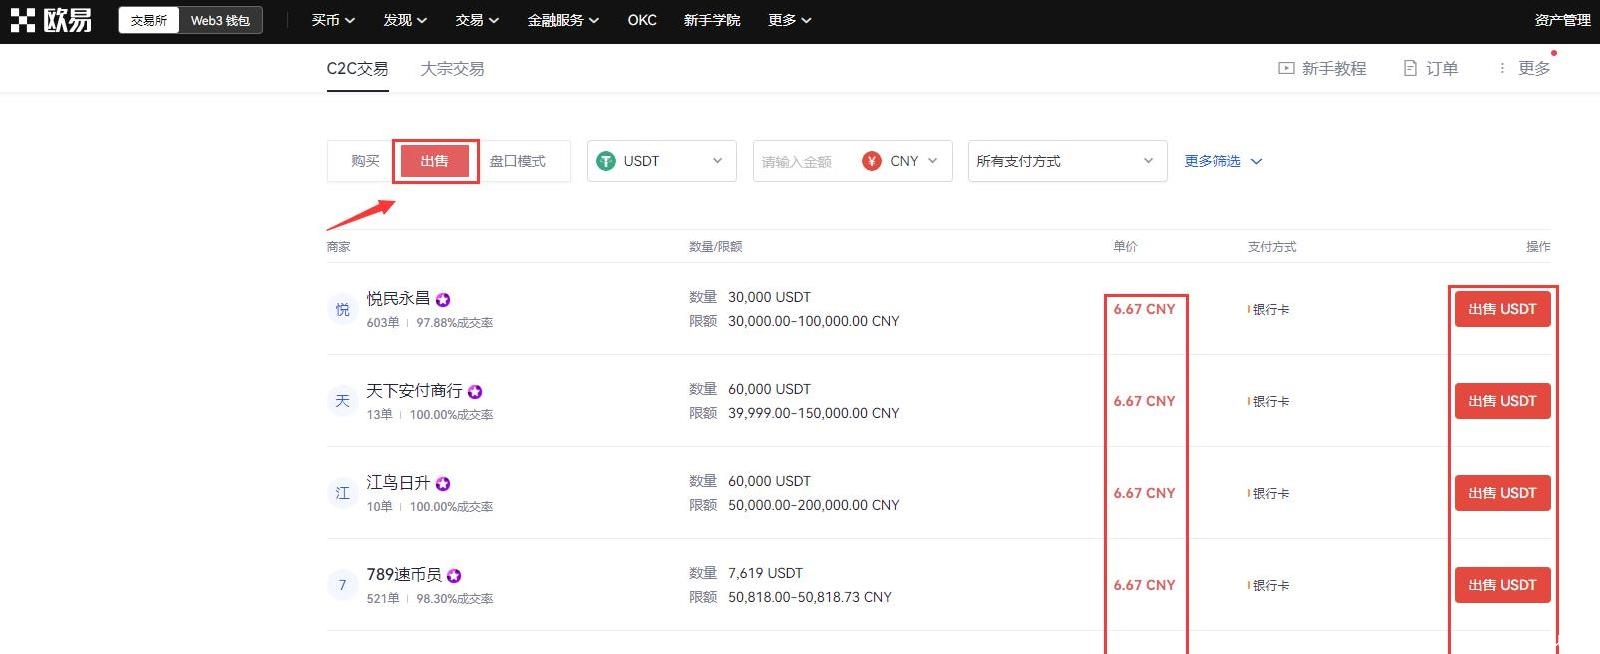The width and height of the screenshot is (1600, 654).
Task: Click the red CNY yuan icon
Action: pyautogui.click(x=872, y=161)
